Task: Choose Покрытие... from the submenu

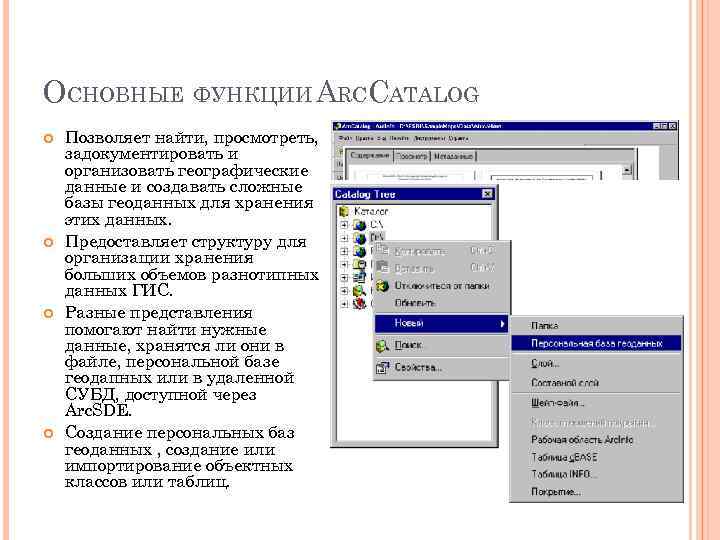Action: [x=596, y=492]
